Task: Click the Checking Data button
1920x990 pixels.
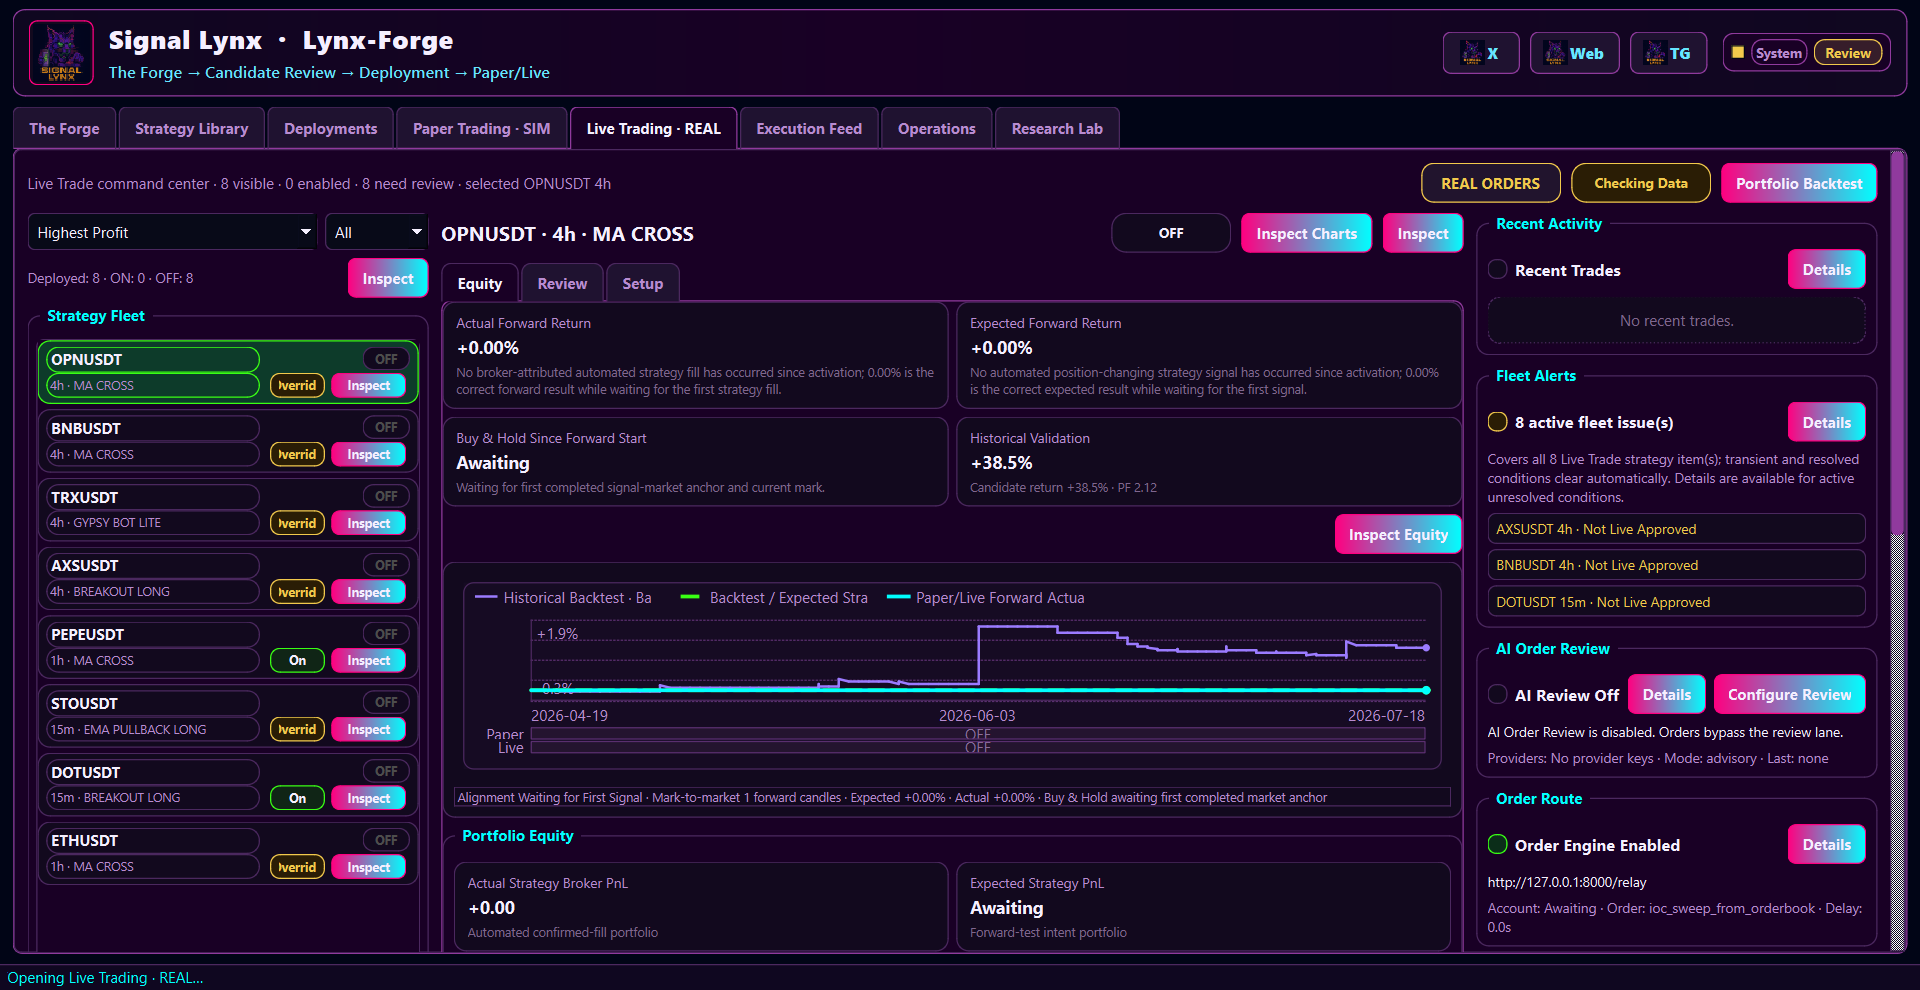Action: 1640,183
